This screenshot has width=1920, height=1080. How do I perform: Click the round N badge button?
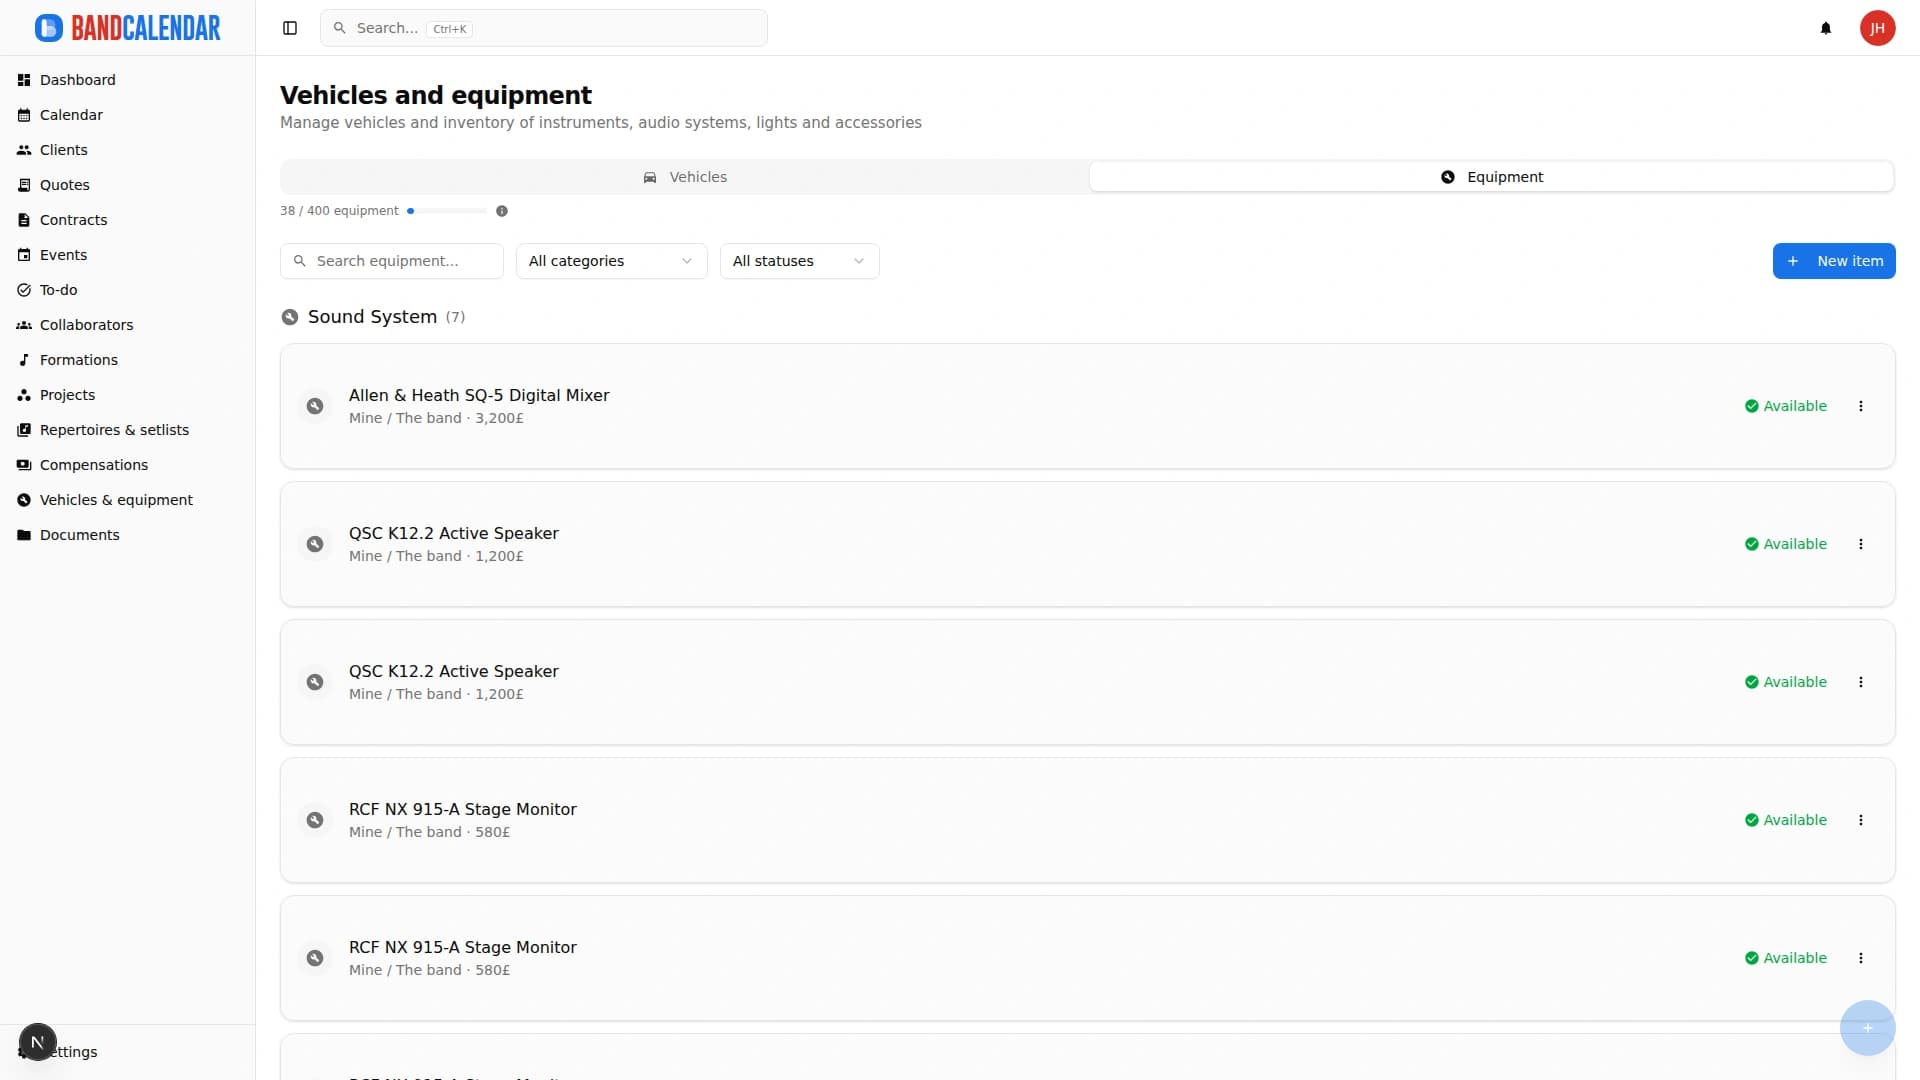[38, 1042]
